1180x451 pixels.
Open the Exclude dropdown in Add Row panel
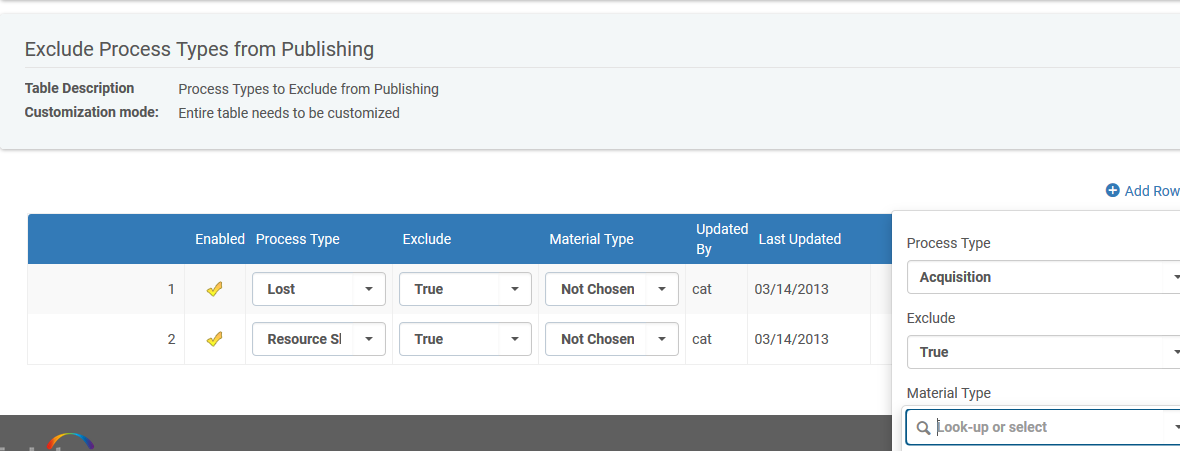point(1043,352)
